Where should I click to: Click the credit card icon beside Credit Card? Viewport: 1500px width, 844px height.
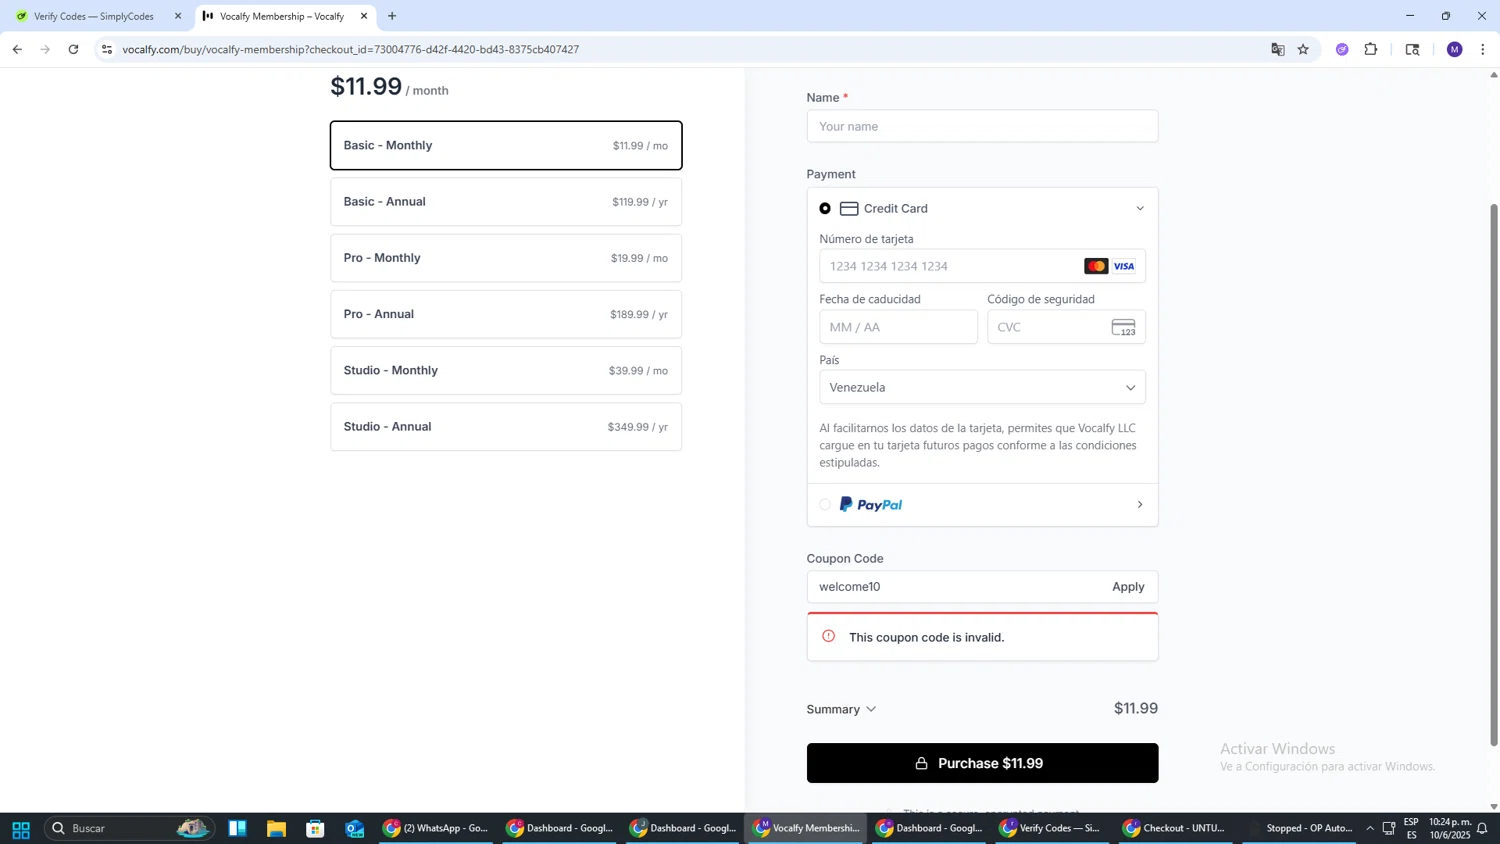coord(849,208)
